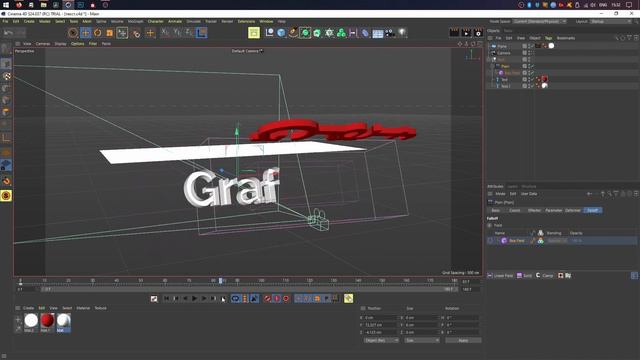Select the Box Field in Object Manager
Screen dimensions: 640x360
click(x=512, y=73)
